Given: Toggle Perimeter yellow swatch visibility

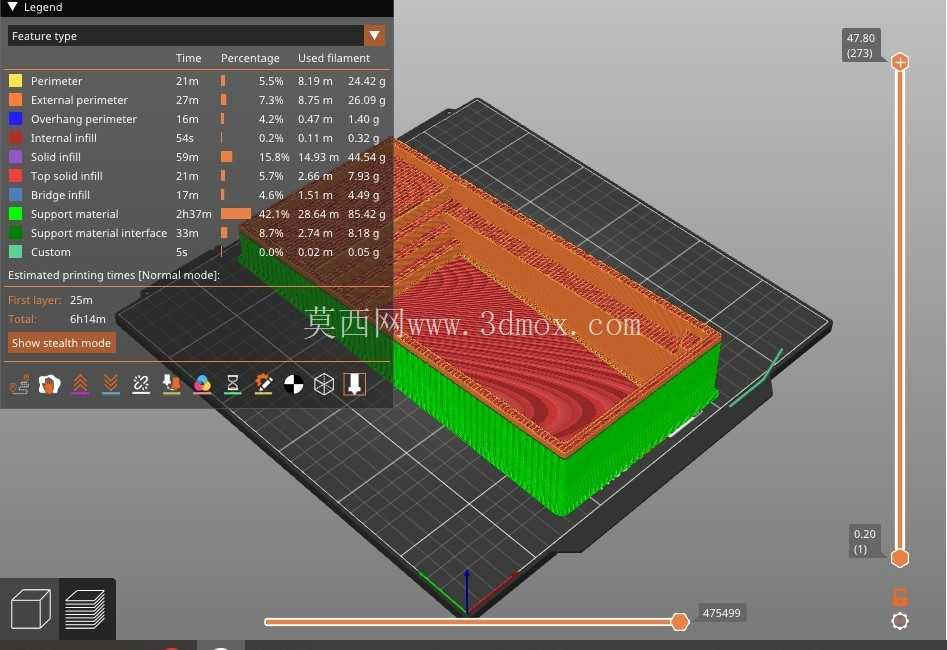Looking at the screenshot, I should pyautogui.click(x=16, y=81).
